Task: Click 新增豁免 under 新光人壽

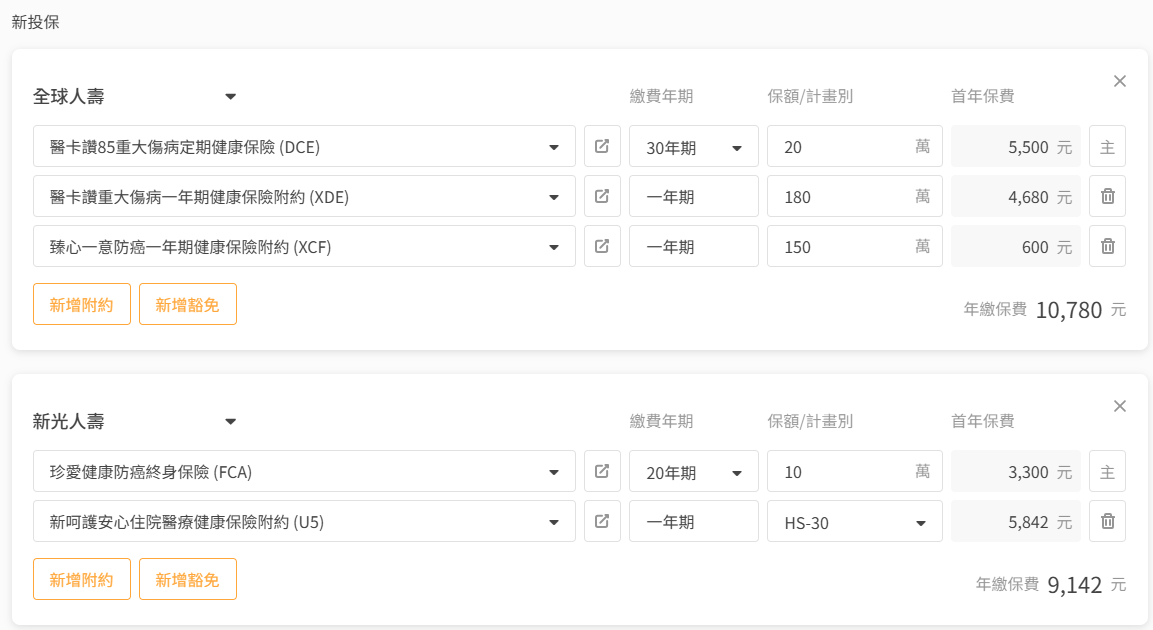Action: coord(188,579)
